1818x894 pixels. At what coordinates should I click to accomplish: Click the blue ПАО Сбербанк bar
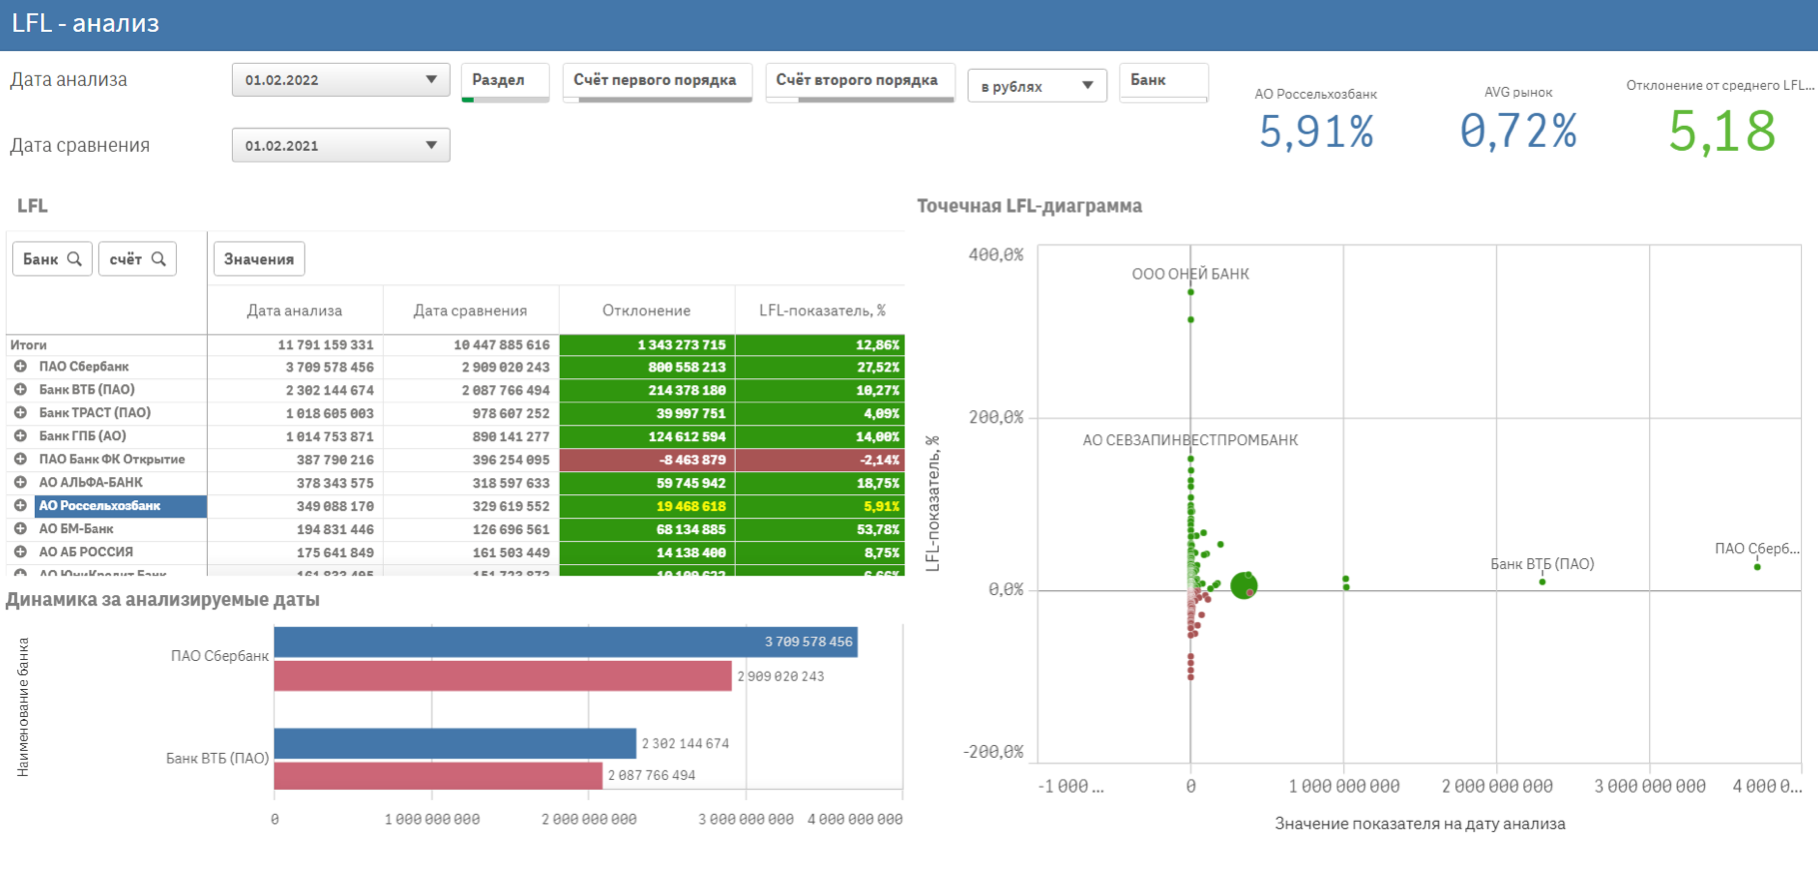pyautogui.click(x=565, y=642)
